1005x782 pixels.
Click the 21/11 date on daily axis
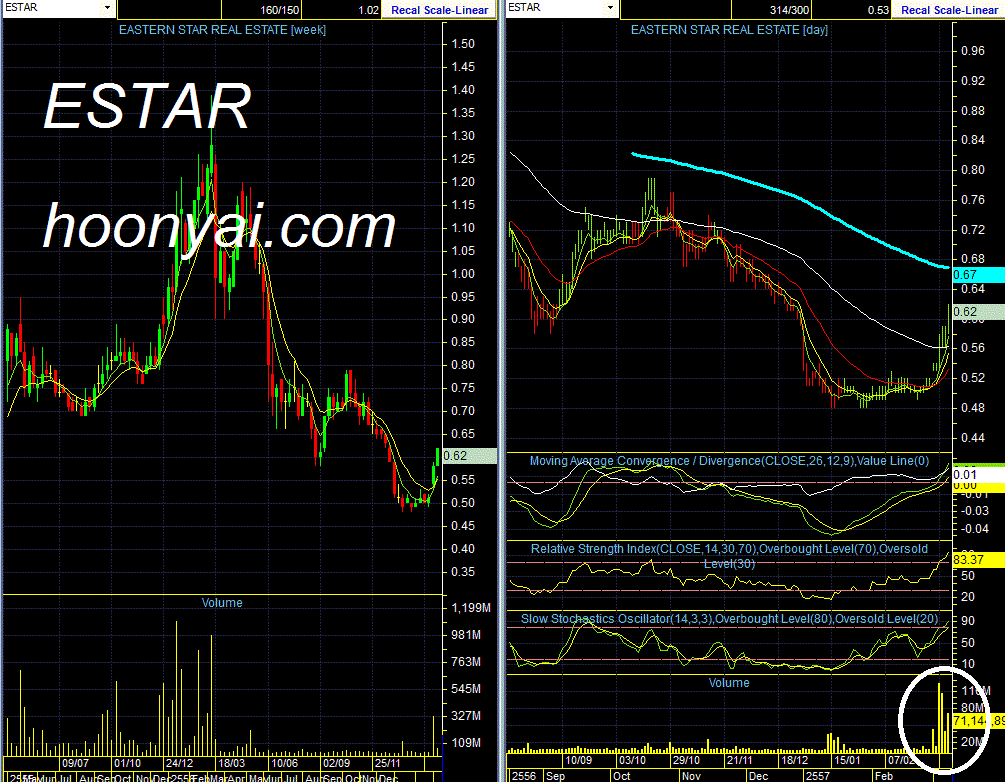click(x=740, y=760)
